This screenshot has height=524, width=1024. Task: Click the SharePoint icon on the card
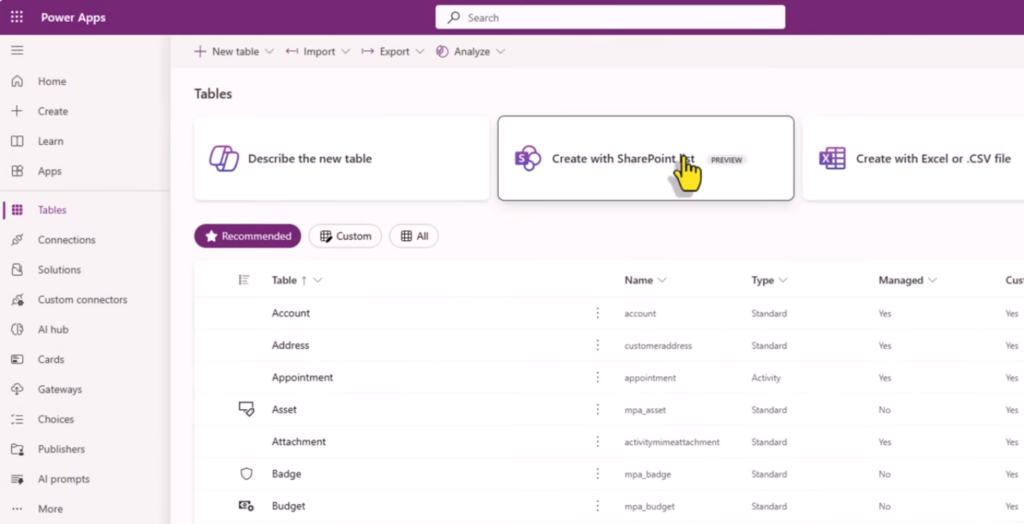(x=528, y=159)
